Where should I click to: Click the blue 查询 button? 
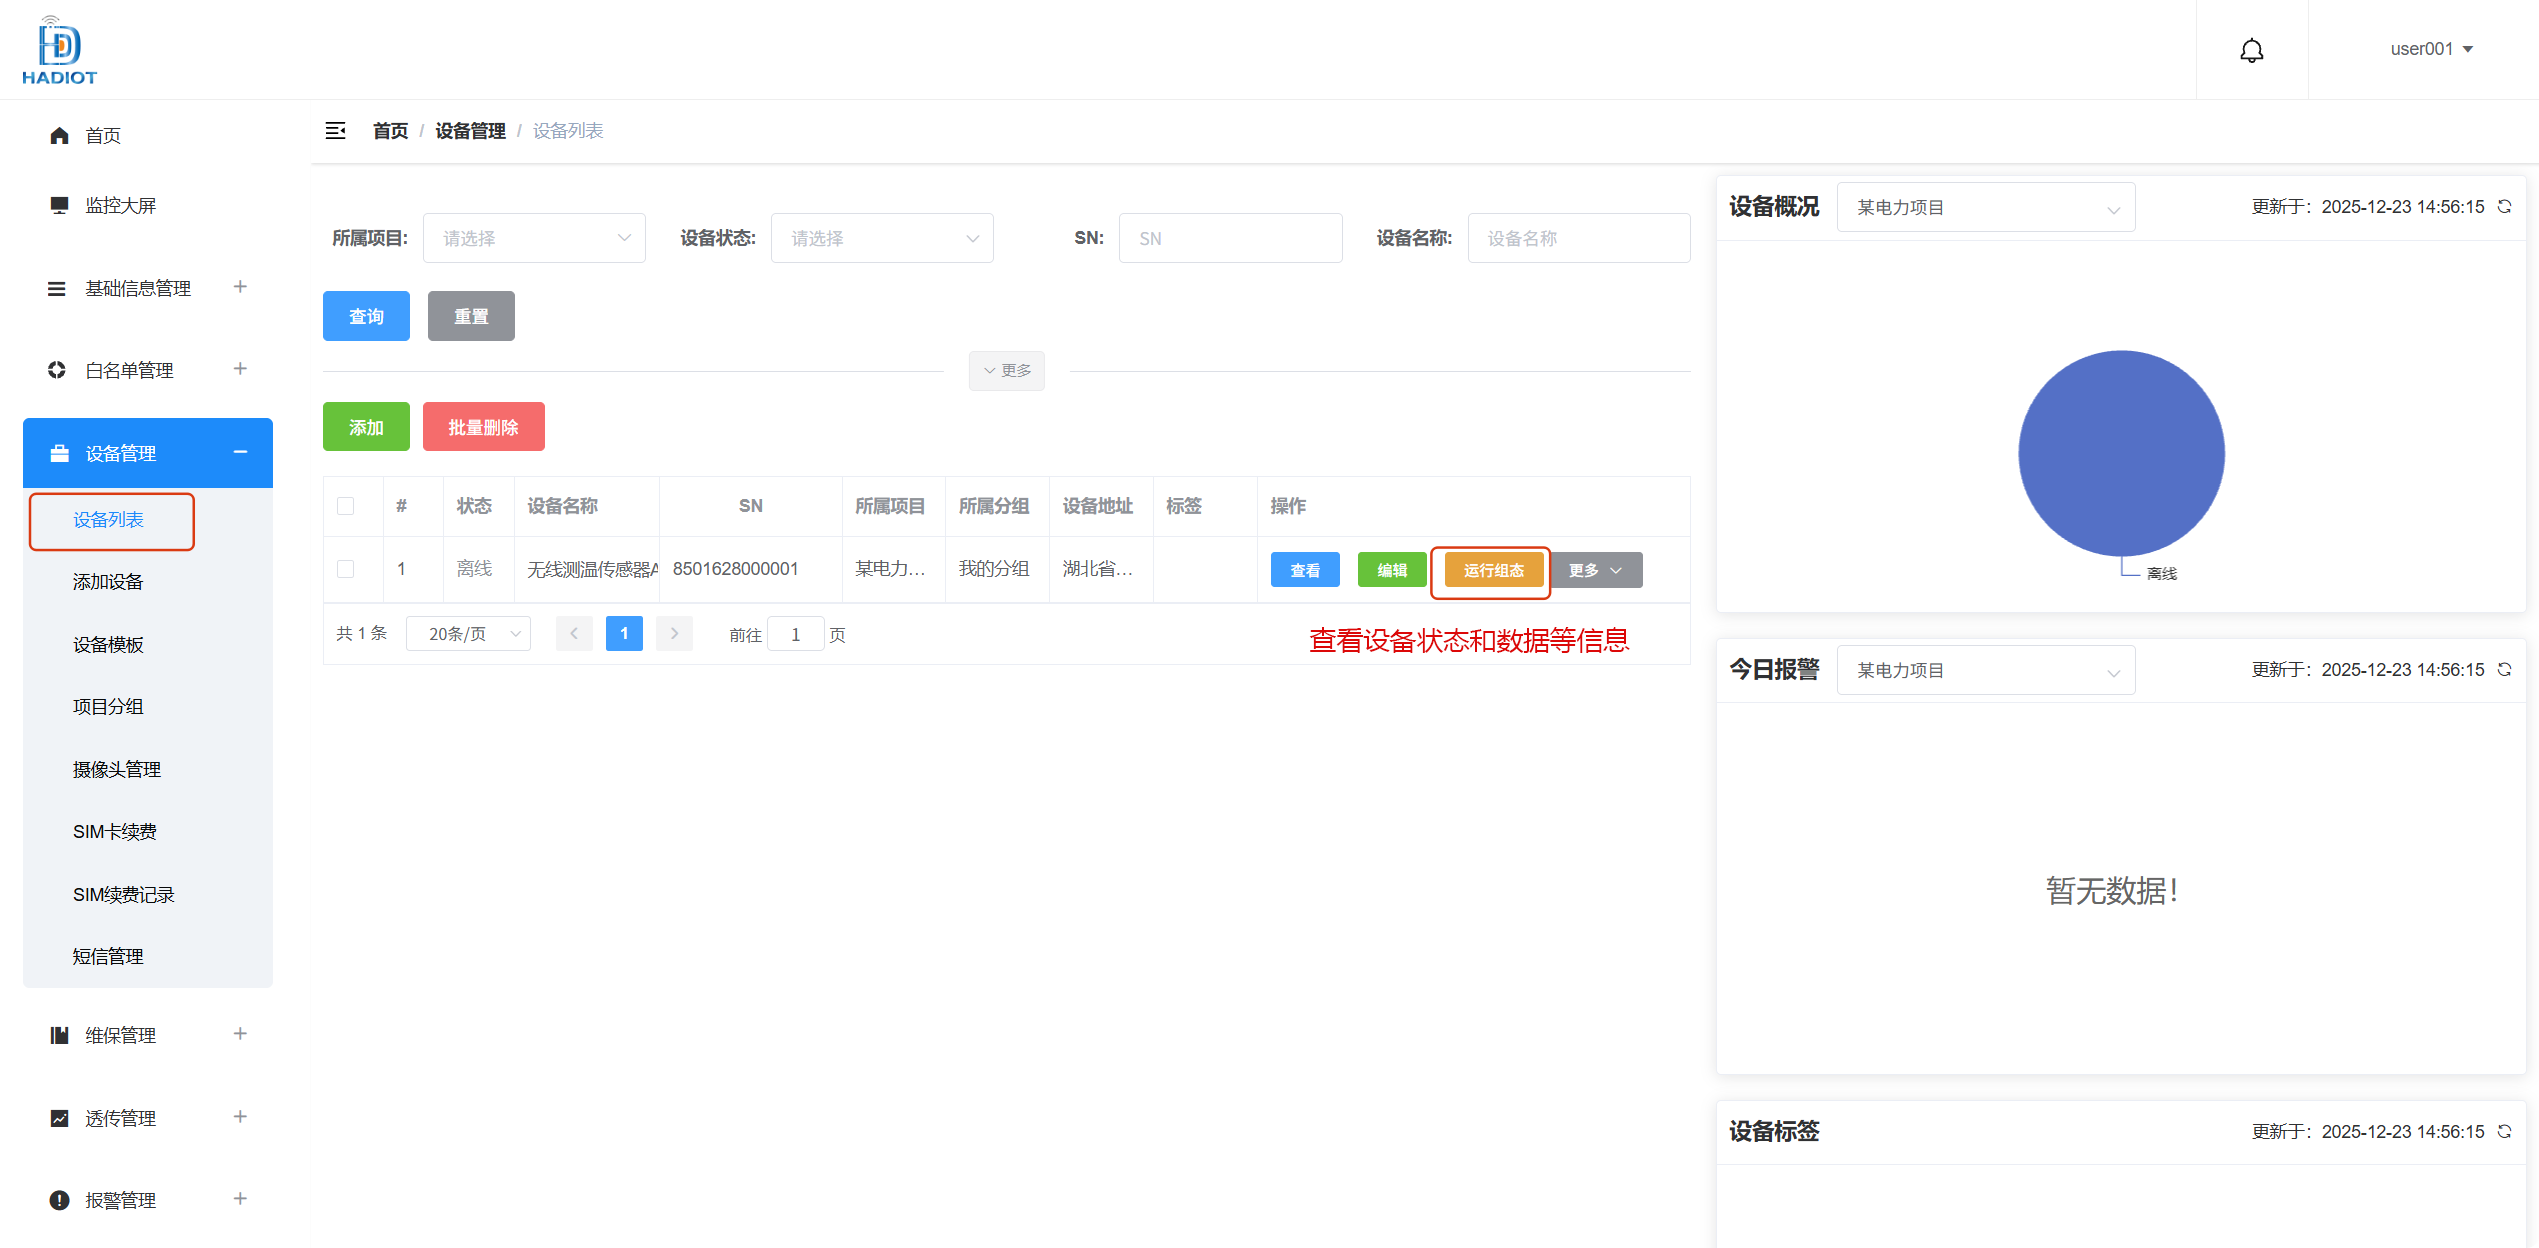click(x=366, y=316)
